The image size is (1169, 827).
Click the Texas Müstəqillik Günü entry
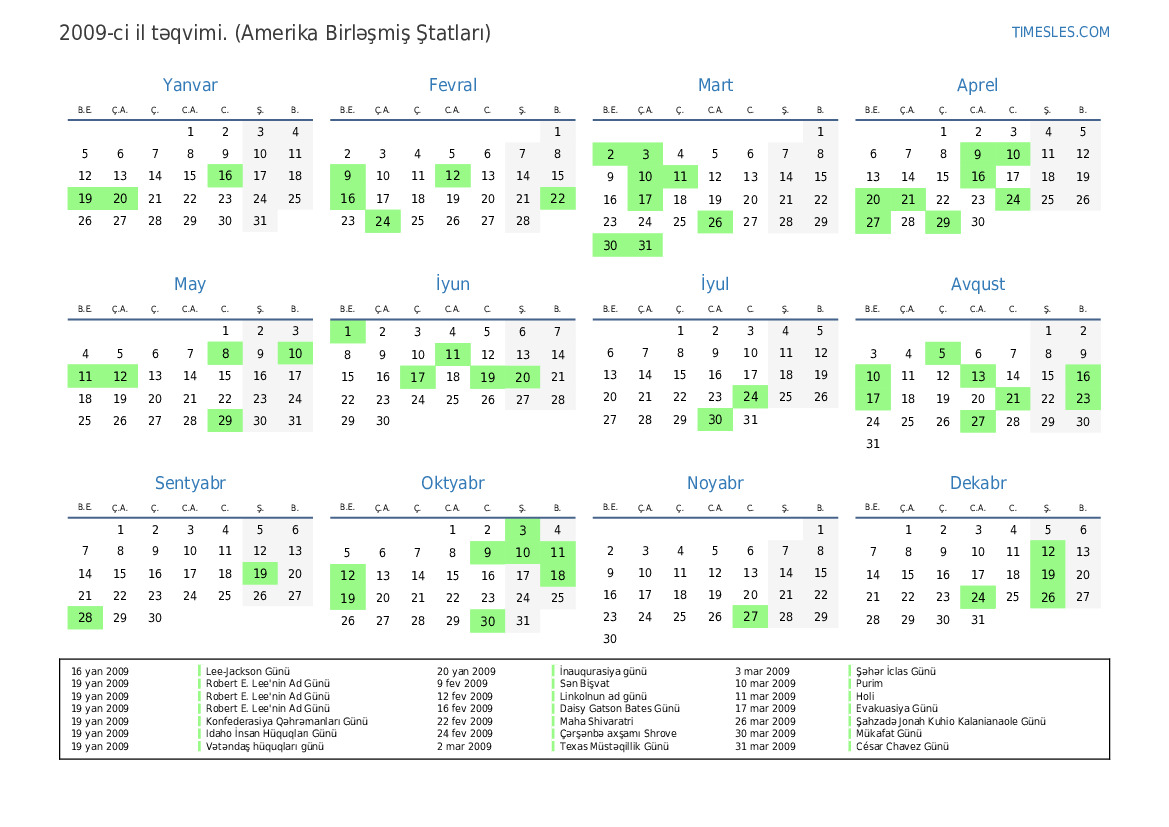pyautogui.click(x=614, y=746)
